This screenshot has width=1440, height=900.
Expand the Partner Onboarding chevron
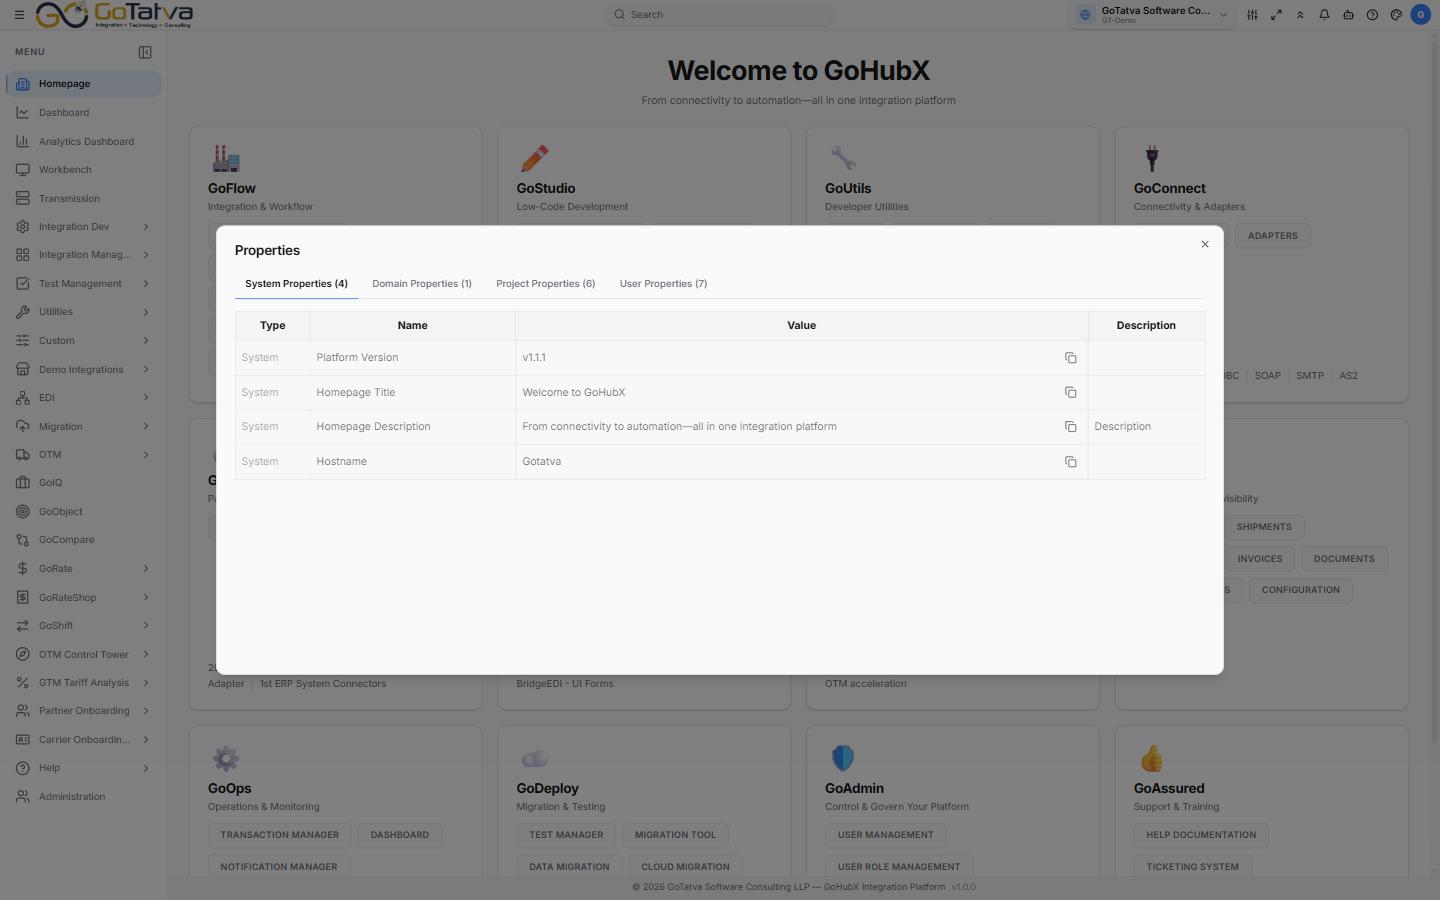pos(146,711)
